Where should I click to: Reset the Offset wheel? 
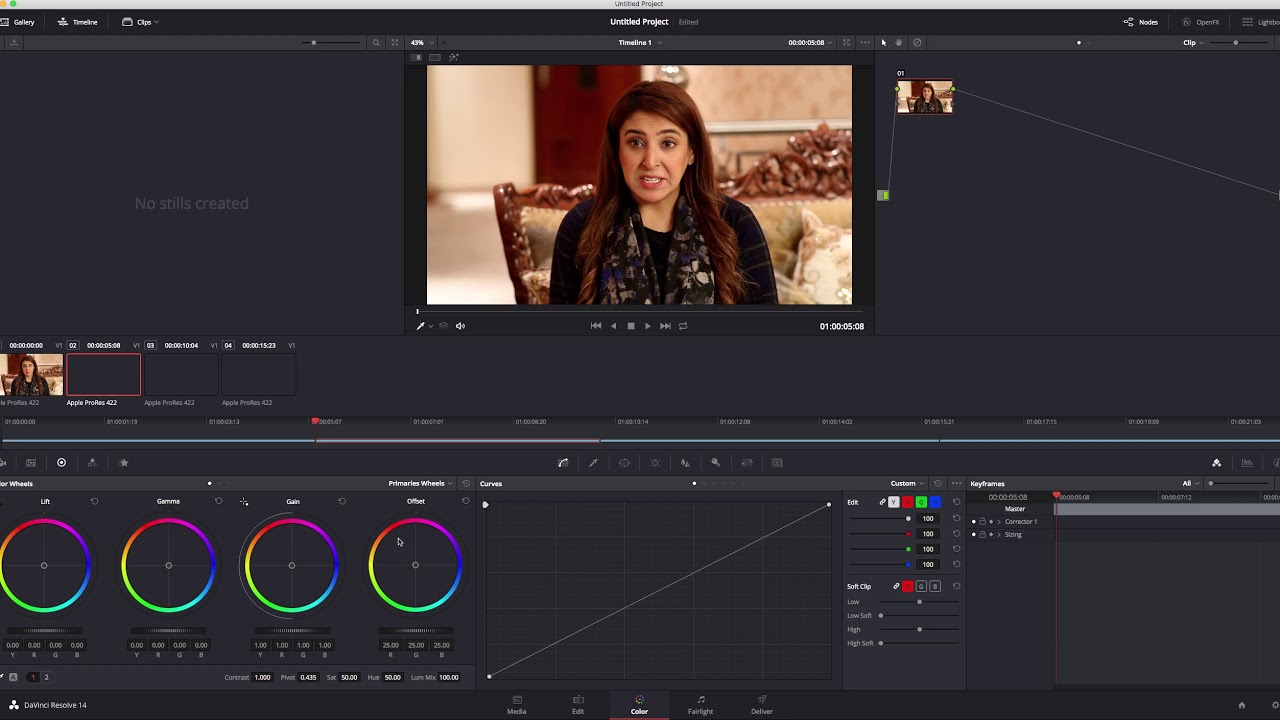pyautogui.click(x=465, y=502)
